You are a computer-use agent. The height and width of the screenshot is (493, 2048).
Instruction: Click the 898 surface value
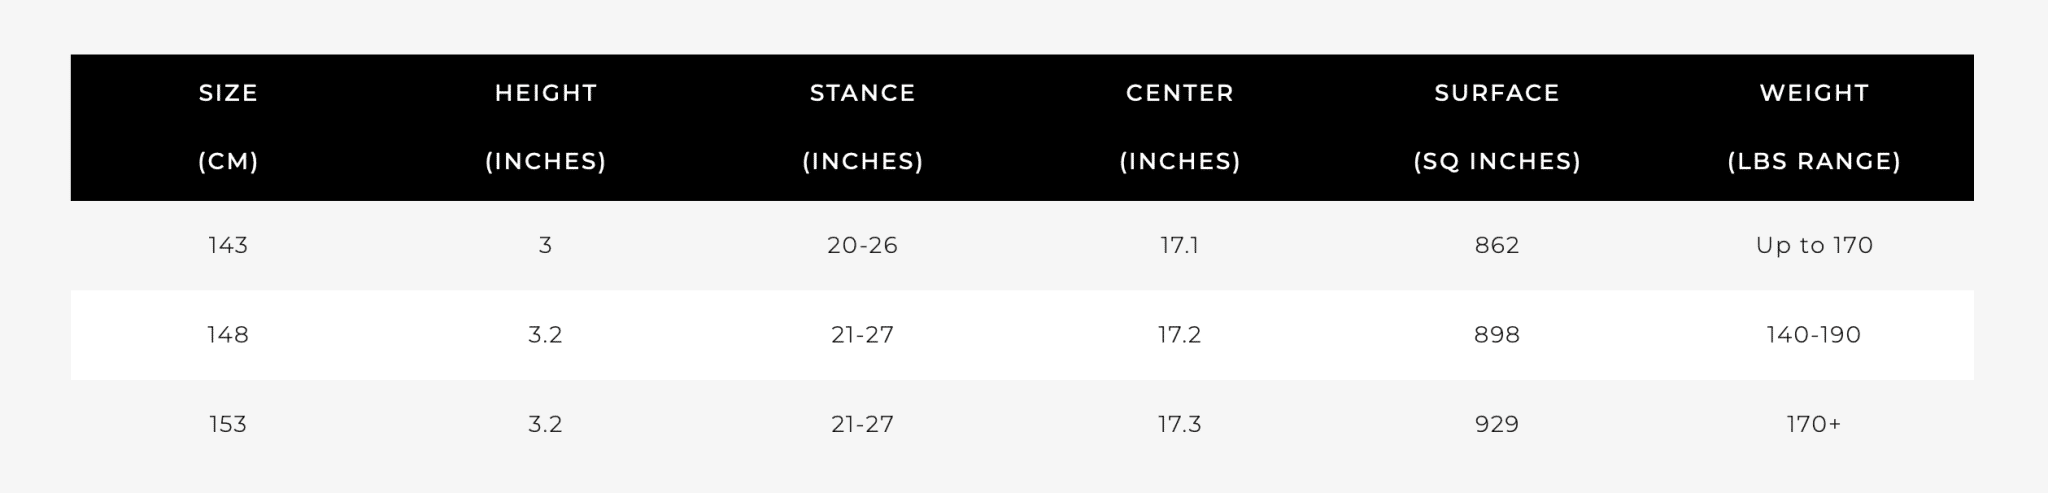pos(1497,335)
